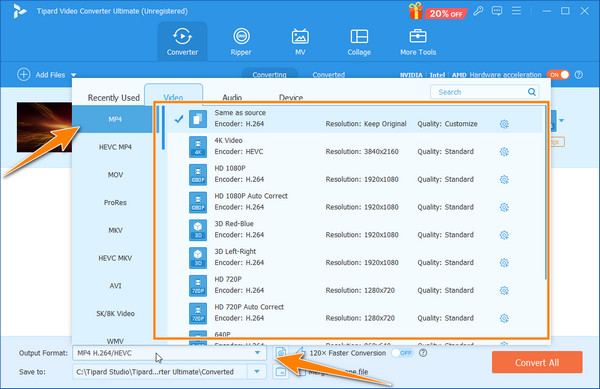
Task: Switch to the Device tab
Action: point(291,97)
